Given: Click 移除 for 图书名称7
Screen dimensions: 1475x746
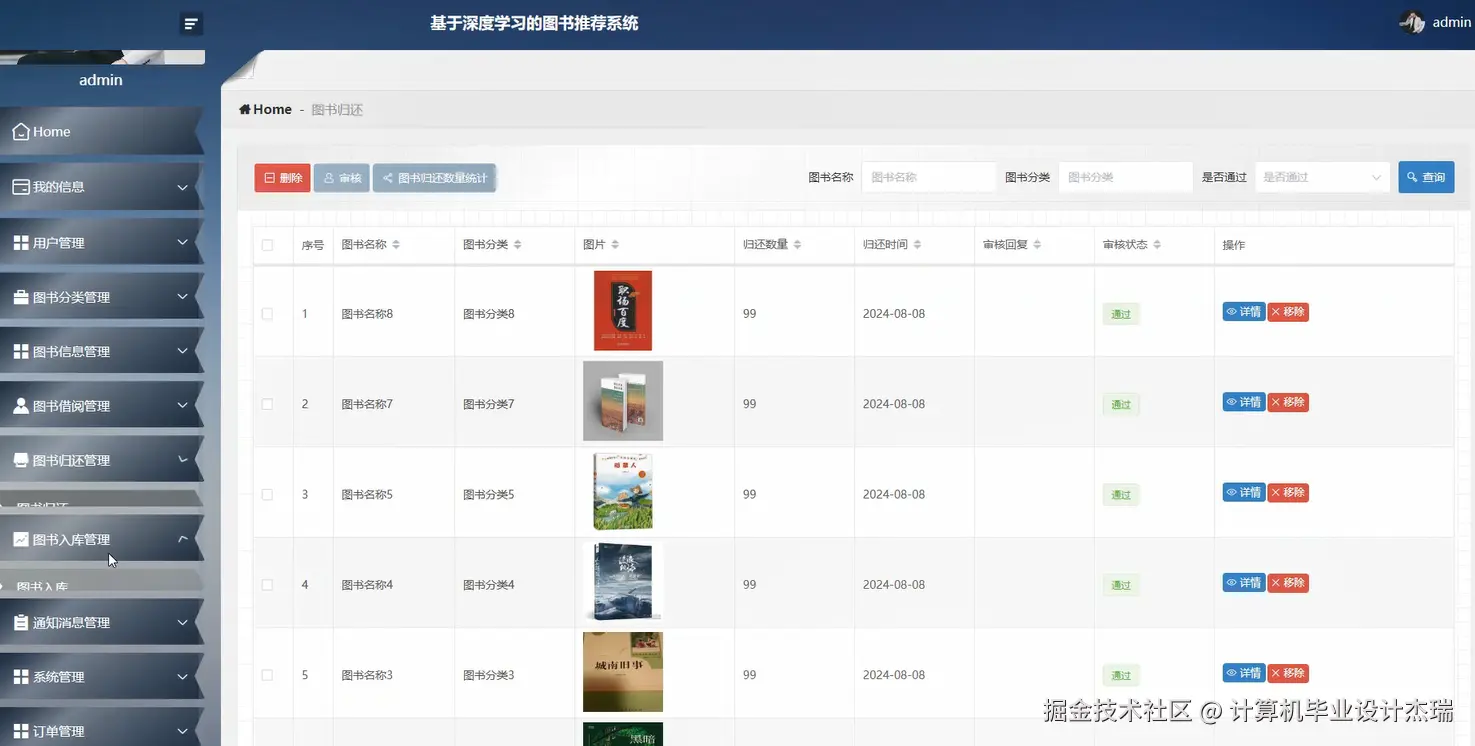Looking at the screenshot, I should [x=1288, y=402].
